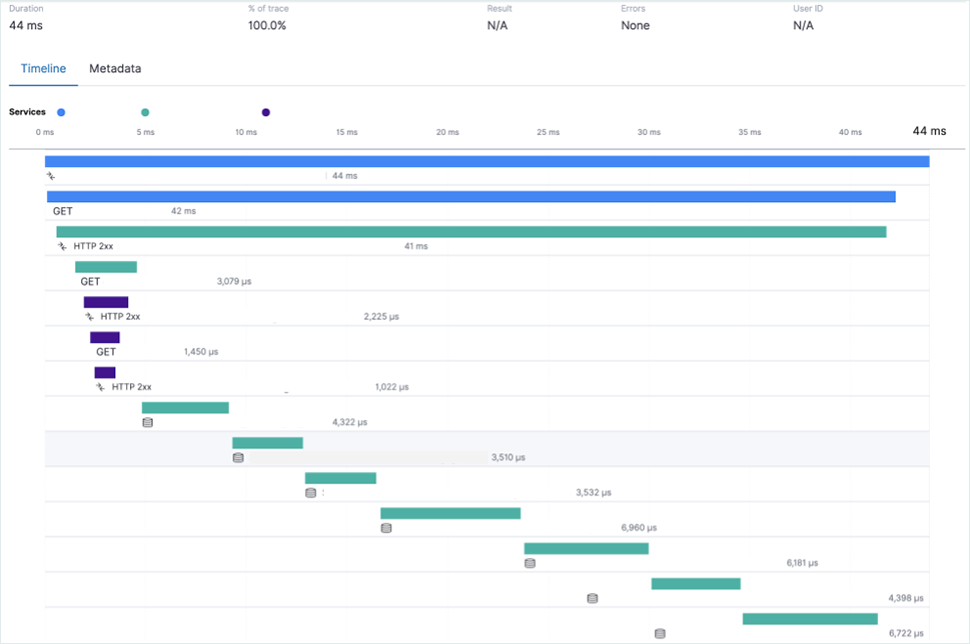Screen dimensions: 970x644
Task: Click transaction icon on the 41 ms HTTP 2xx row
Action: 62,246
